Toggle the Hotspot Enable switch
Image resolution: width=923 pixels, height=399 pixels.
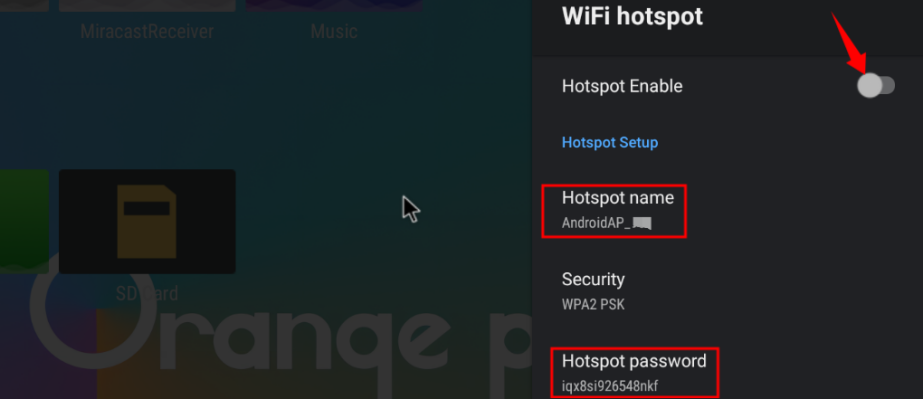pos(876,86)
